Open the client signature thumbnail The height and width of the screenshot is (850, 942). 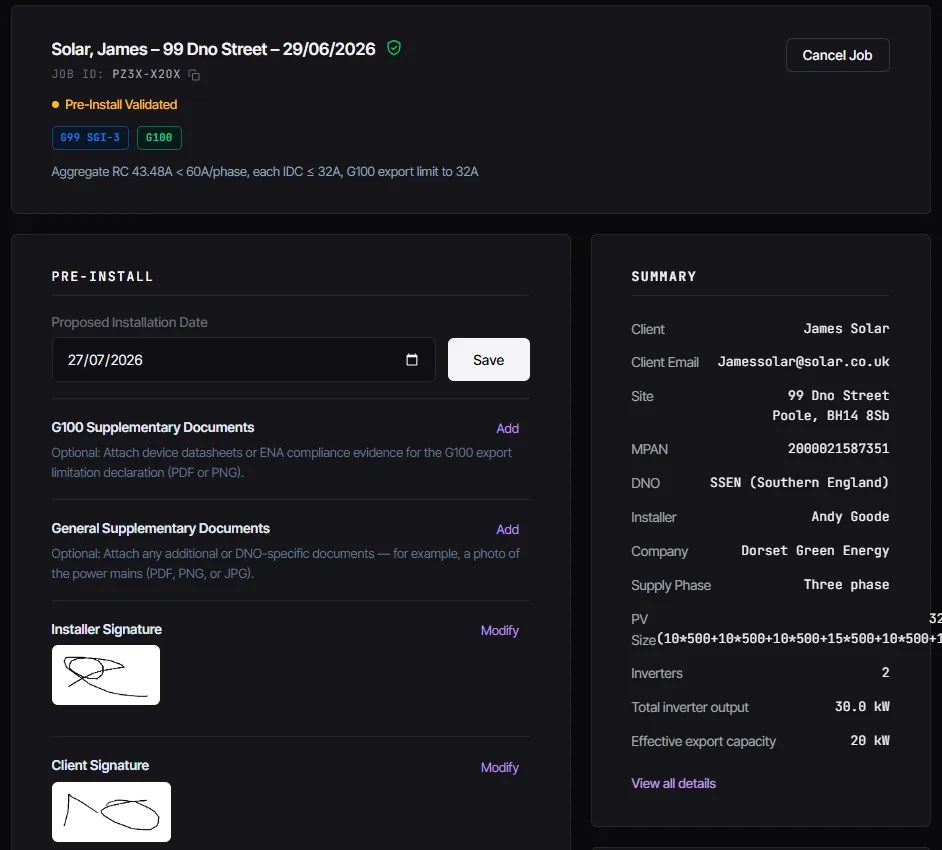tap(111, 812)
